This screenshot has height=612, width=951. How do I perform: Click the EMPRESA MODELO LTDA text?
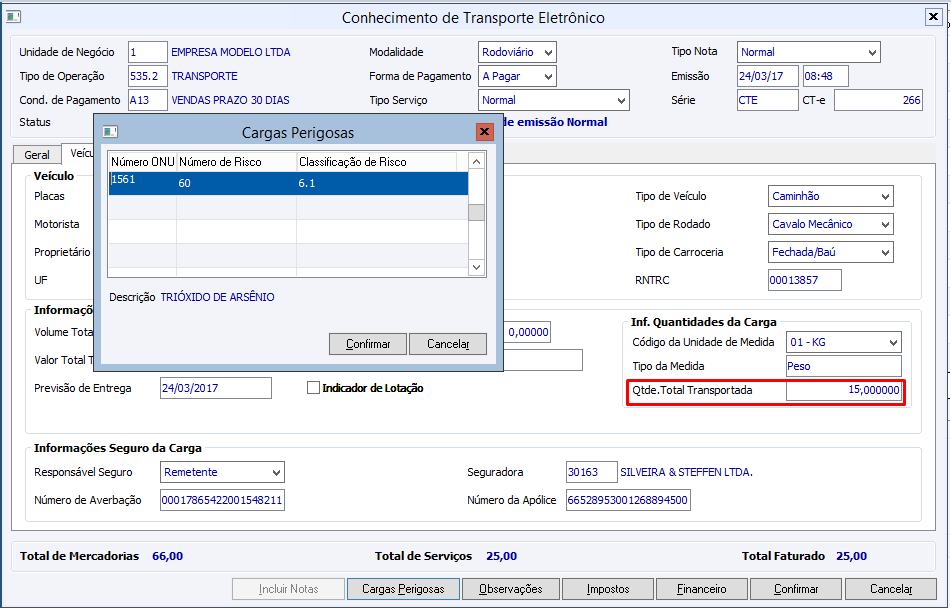point(230,52)
